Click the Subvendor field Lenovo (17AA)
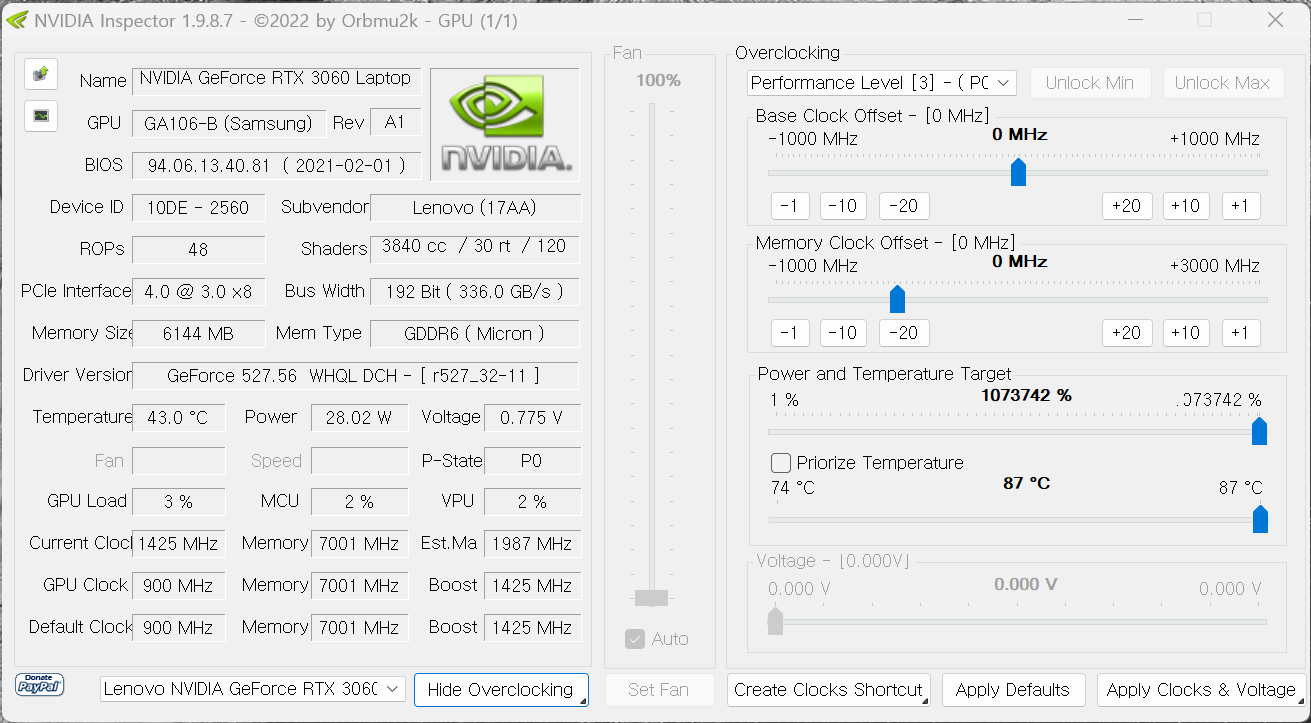The height and width of the screenshot is (723, 1311). (476, 208)
